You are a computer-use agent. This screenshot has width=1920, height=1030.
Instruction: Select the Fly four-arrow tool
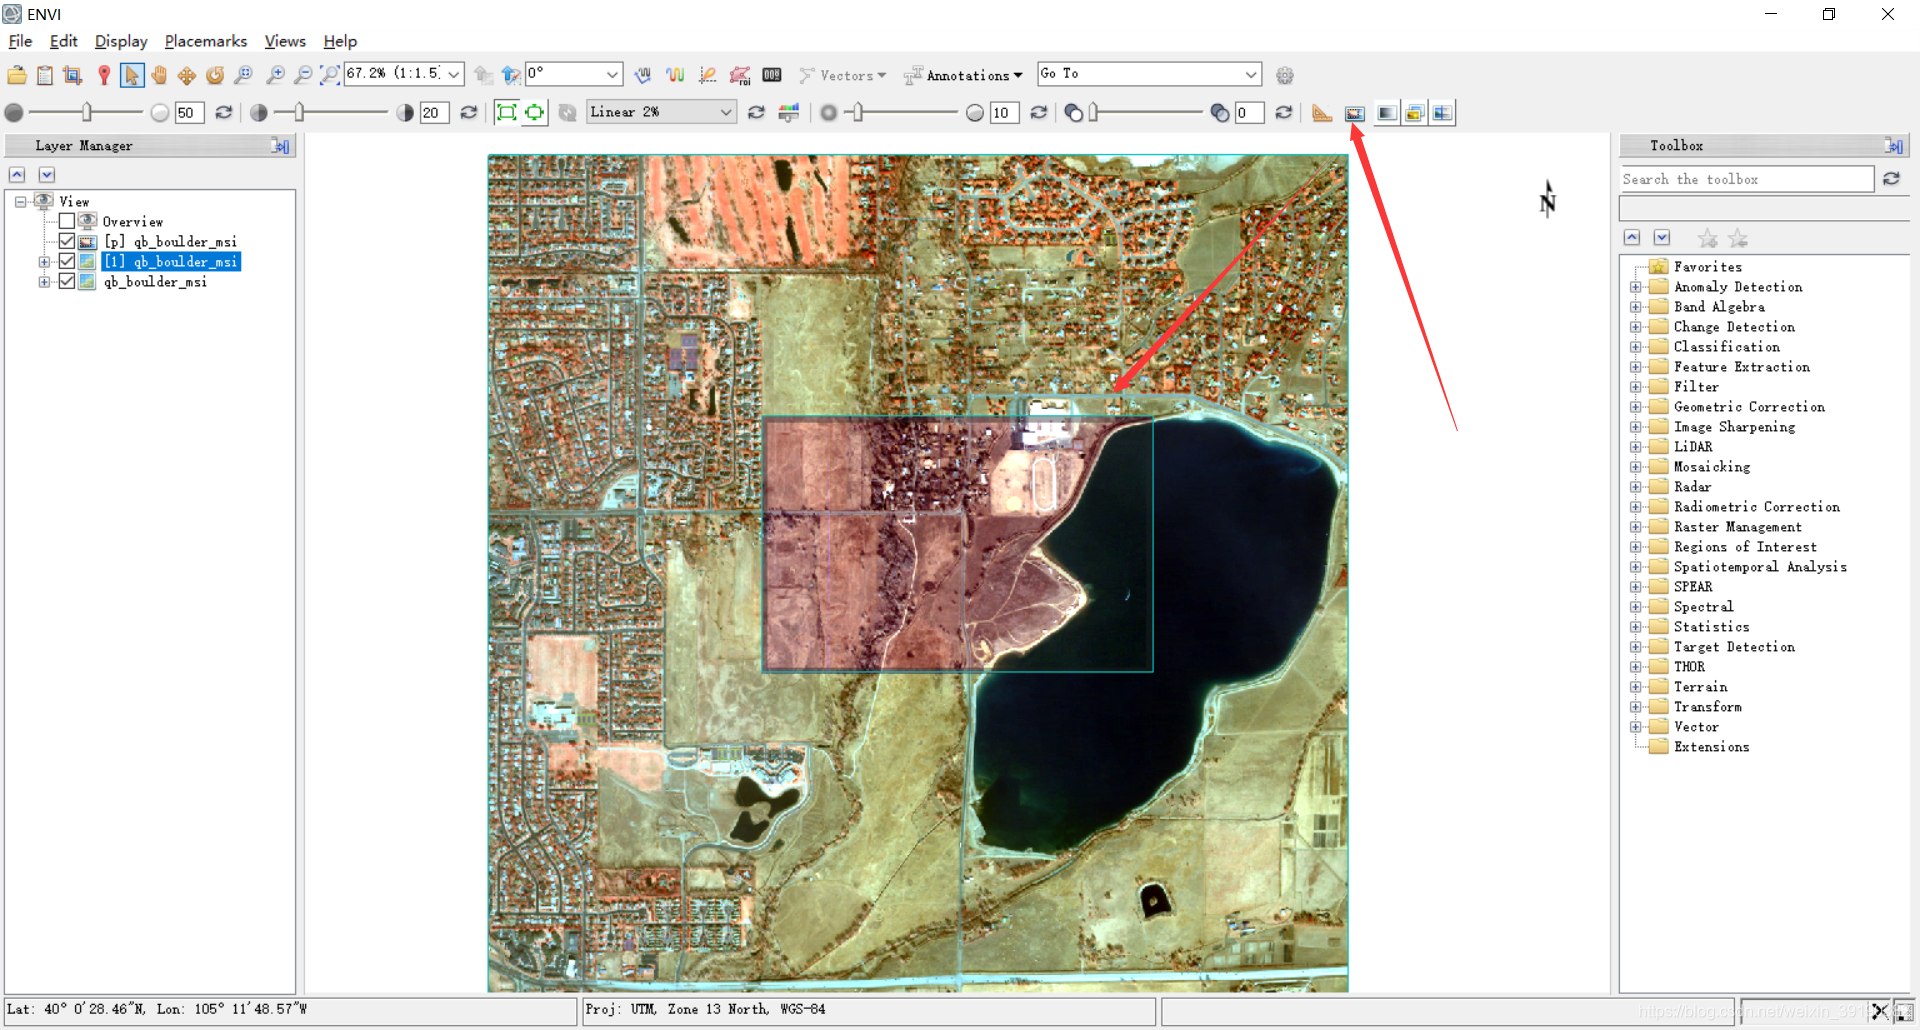point(187,75)
